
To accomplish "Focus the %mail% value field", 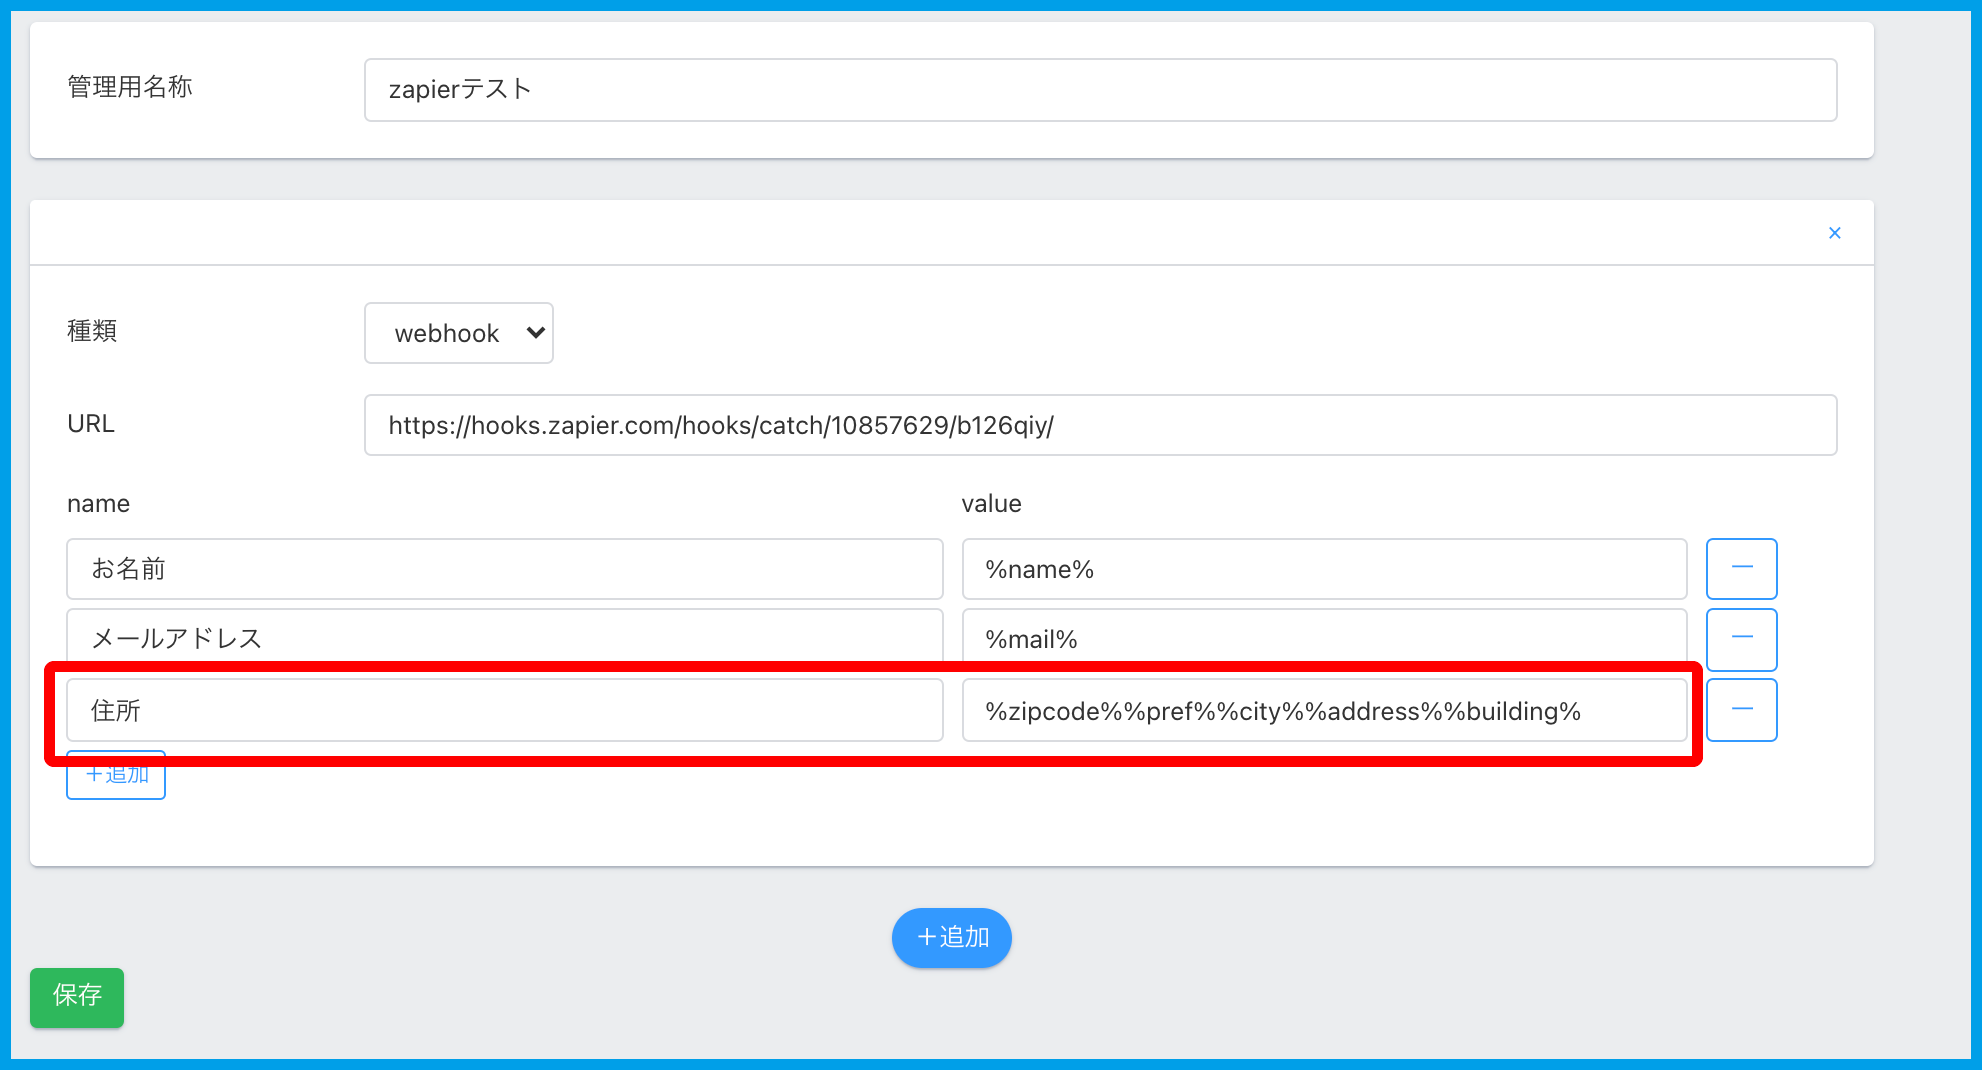I will (x=1324, y=638).
